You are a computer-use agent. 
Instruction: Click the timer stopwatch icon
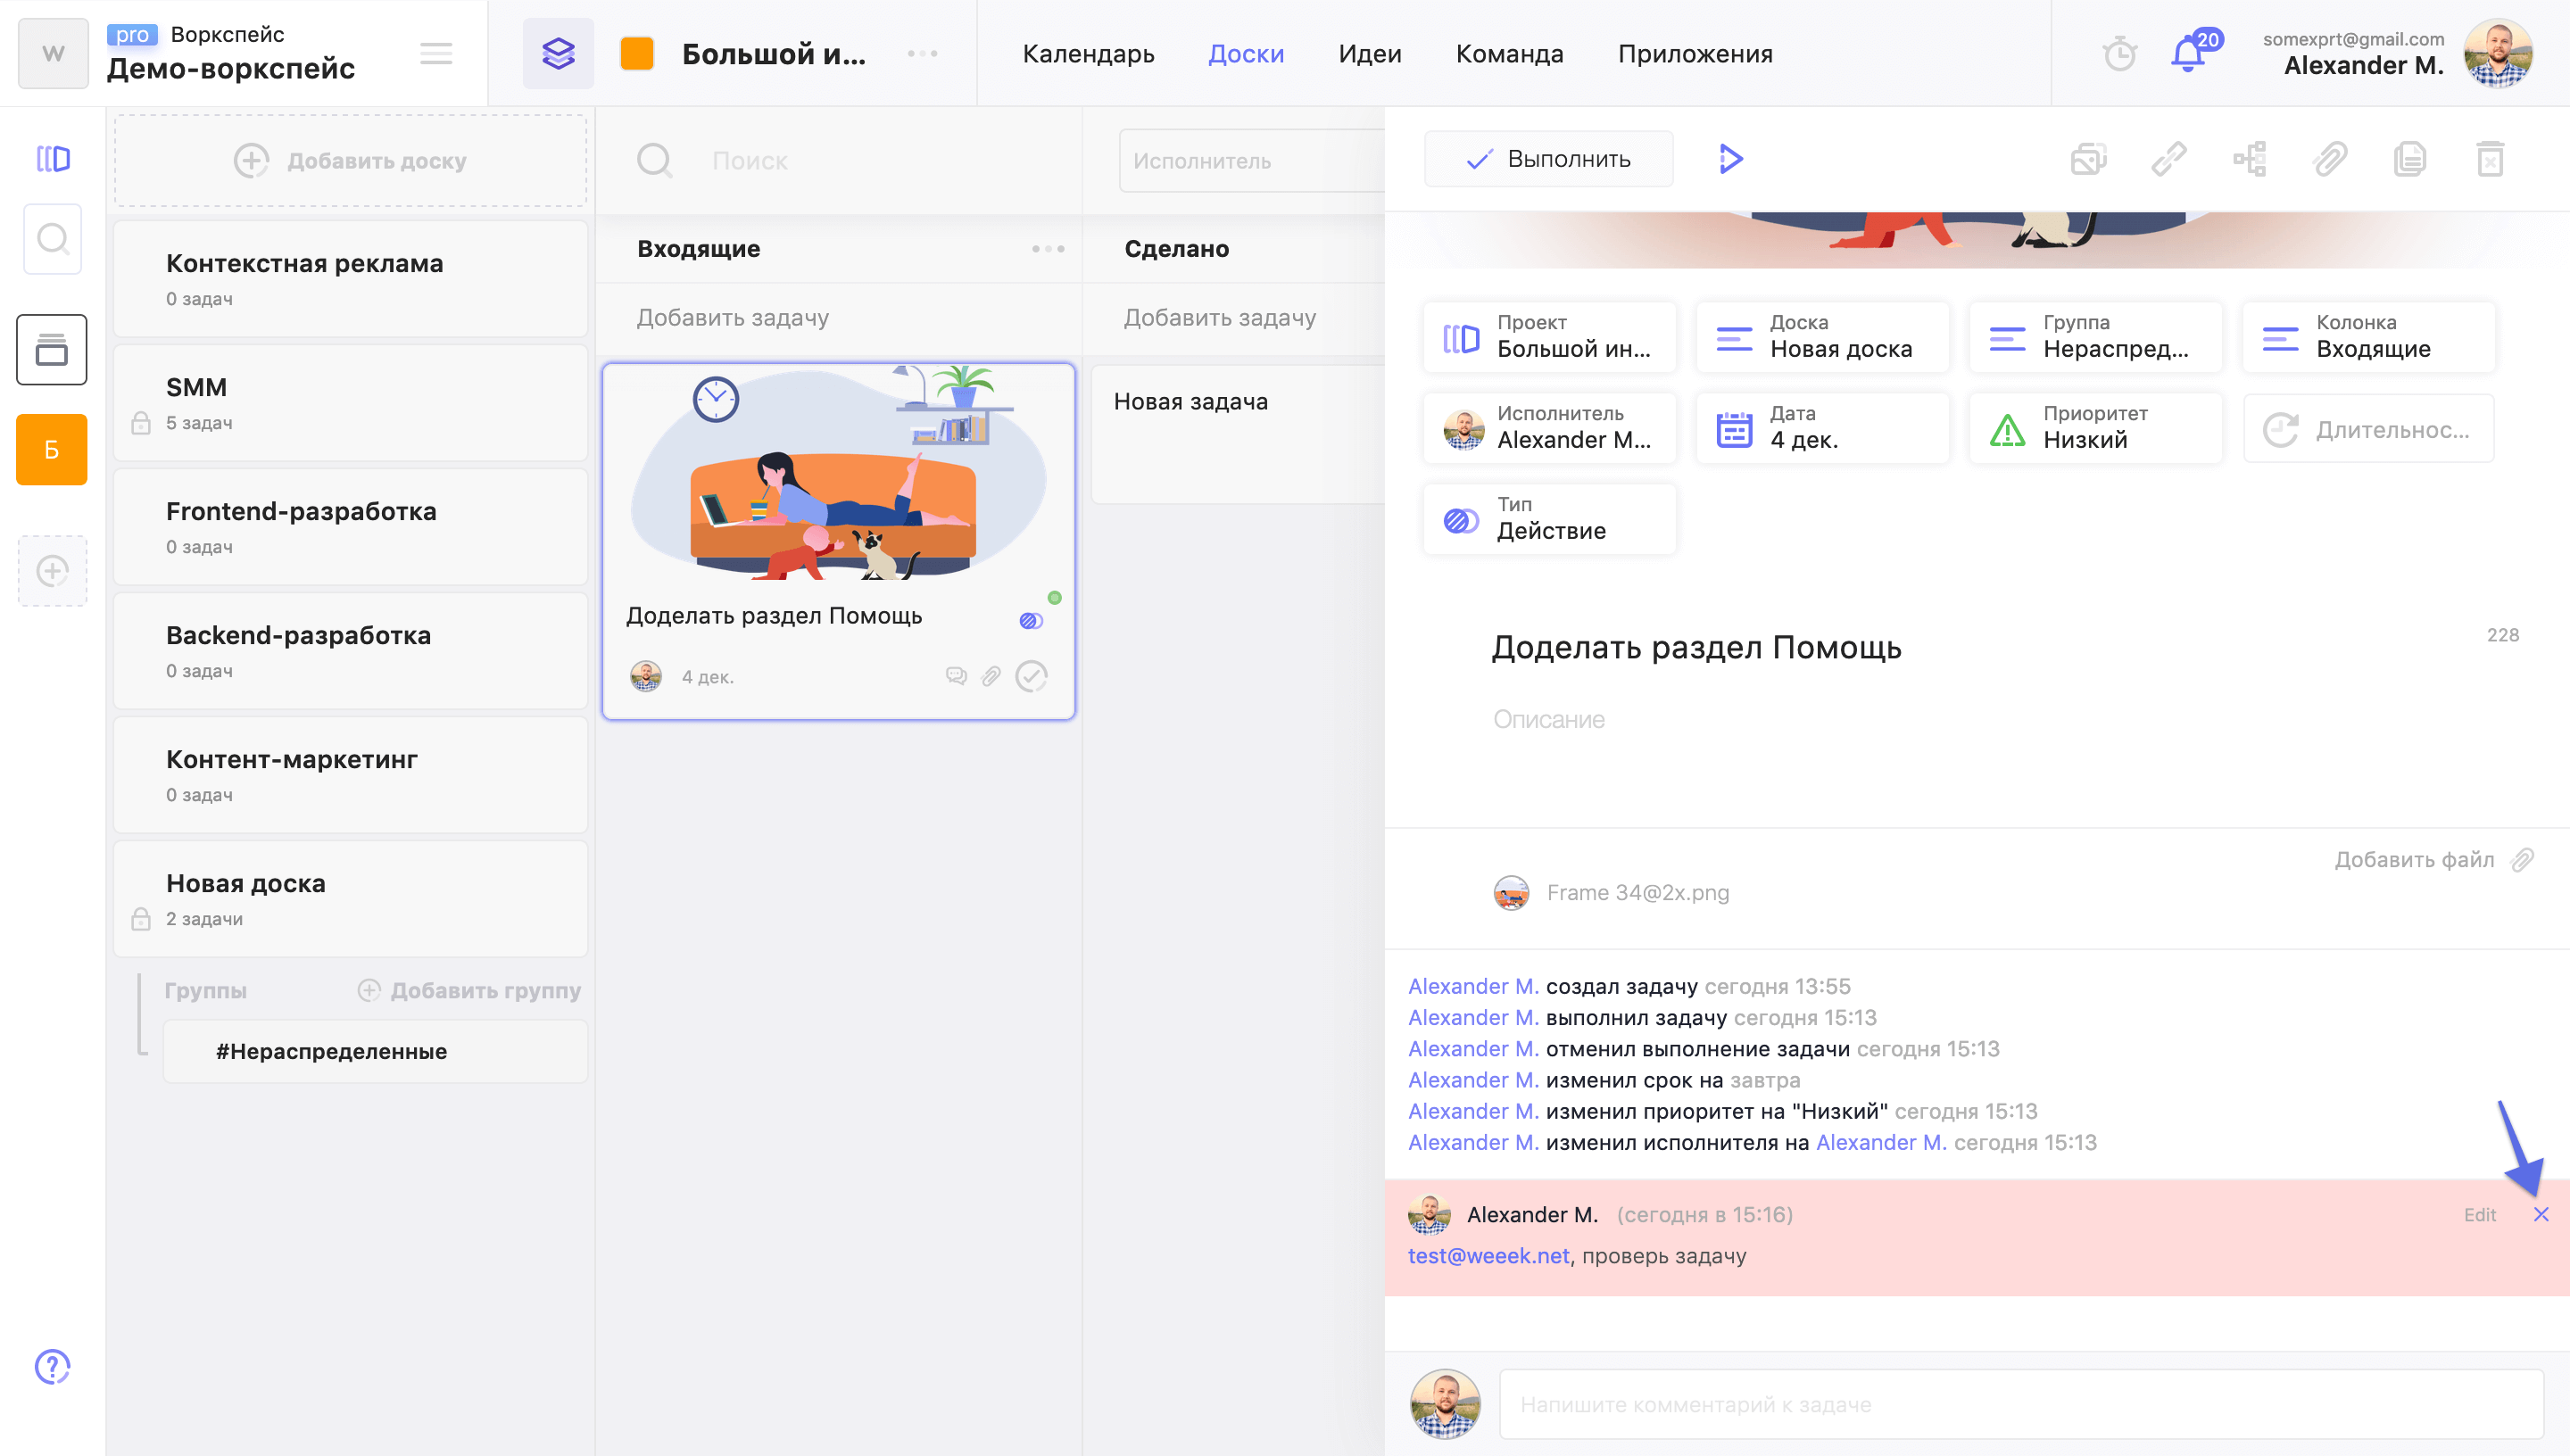click(2119, 53)
